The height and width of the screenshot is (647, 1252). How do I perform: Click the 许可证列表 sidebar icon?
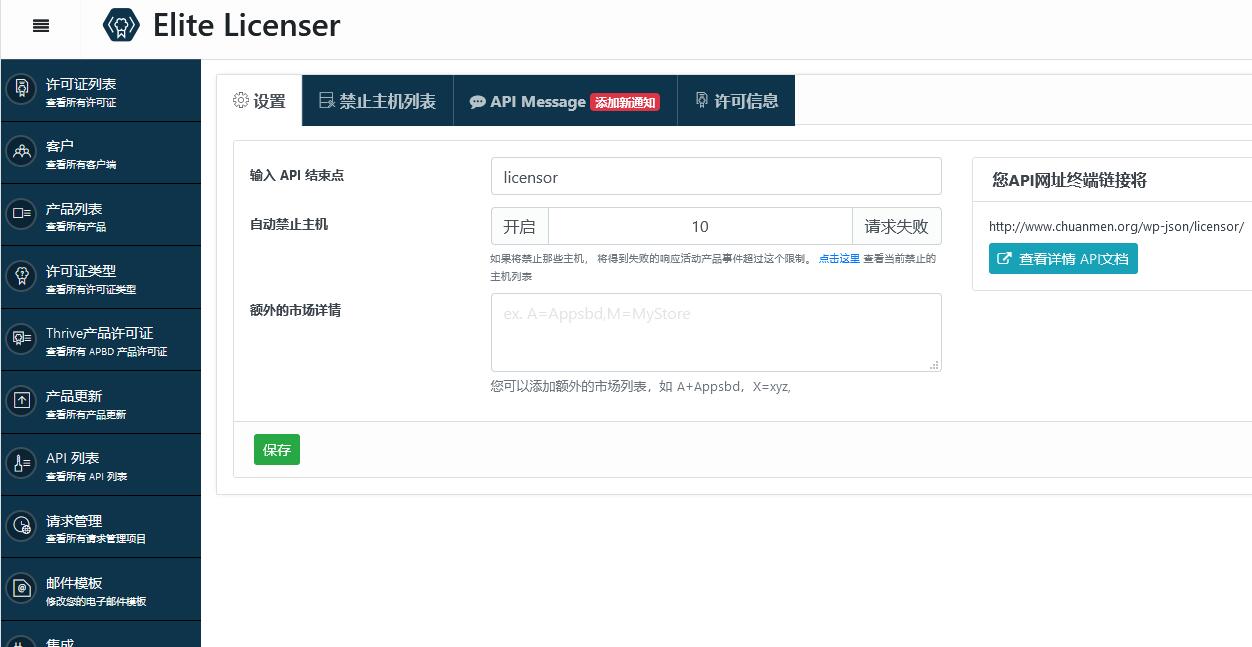pyautogui.click(x=21, y=90)
